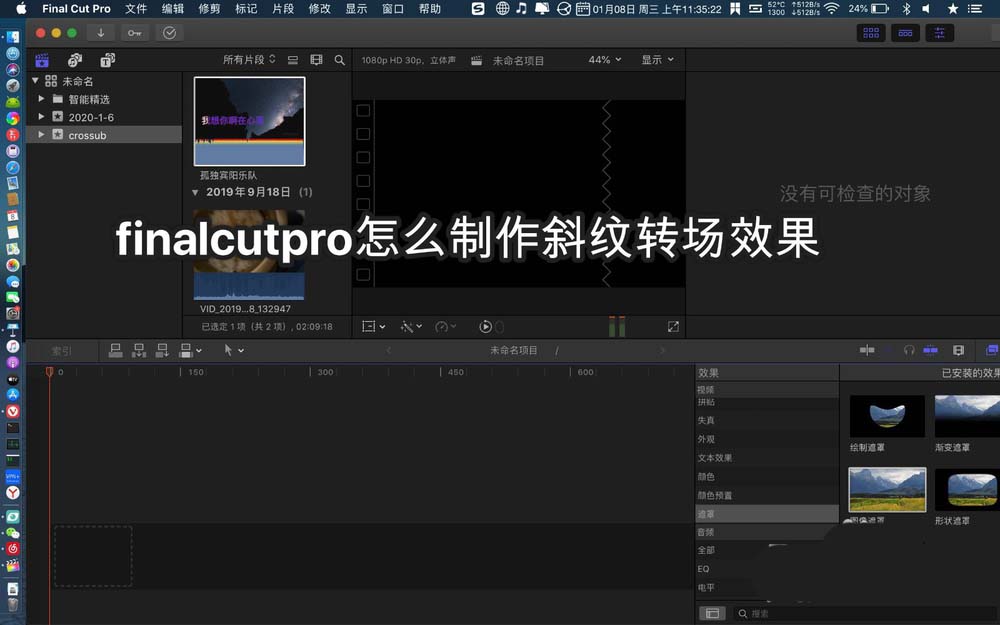
Task: Select the 外观 effects category
Action: pyautogui.click(x=706, y=439)
